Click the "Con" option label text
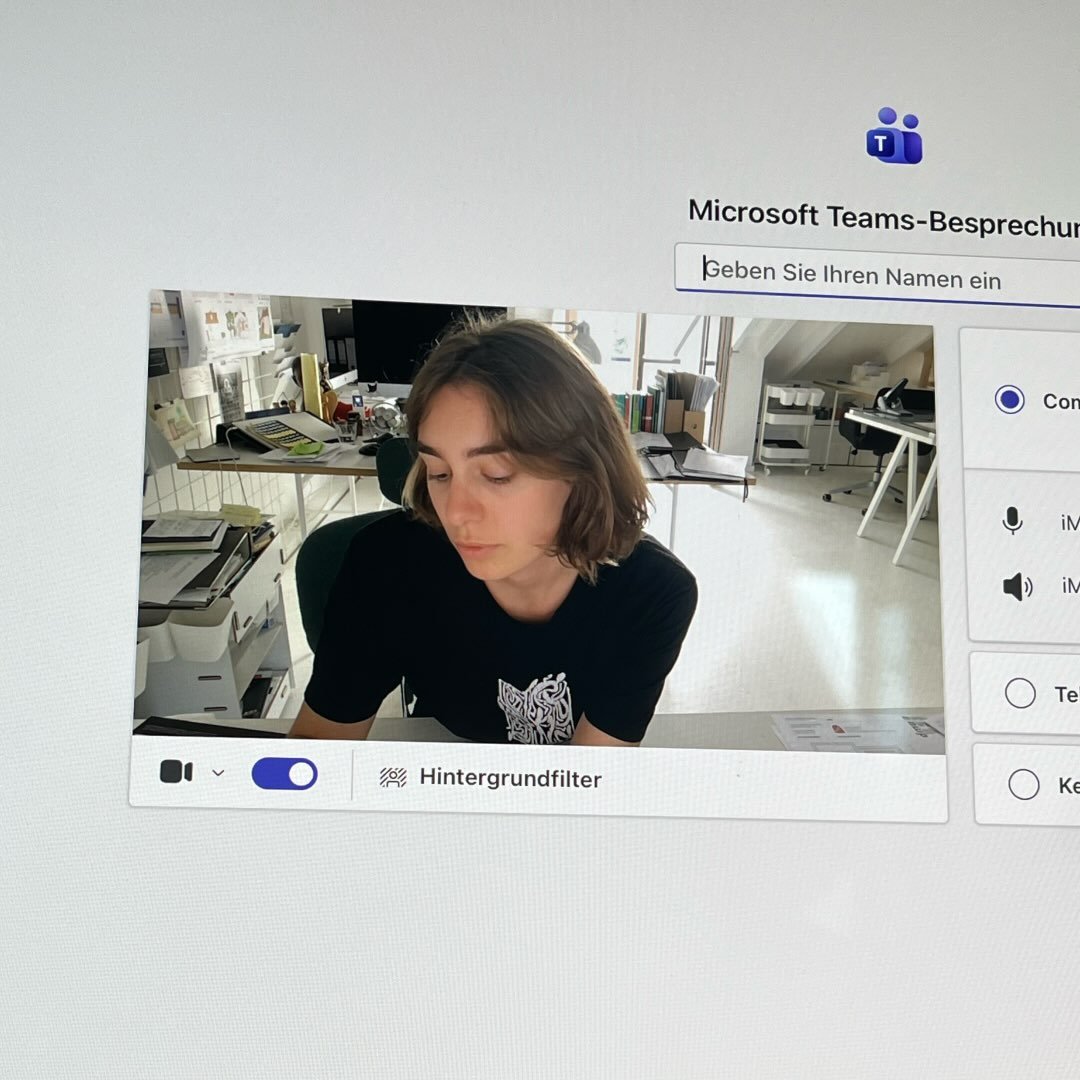This screenshot has width=1080, height=1080. [x=1061, y=402]
